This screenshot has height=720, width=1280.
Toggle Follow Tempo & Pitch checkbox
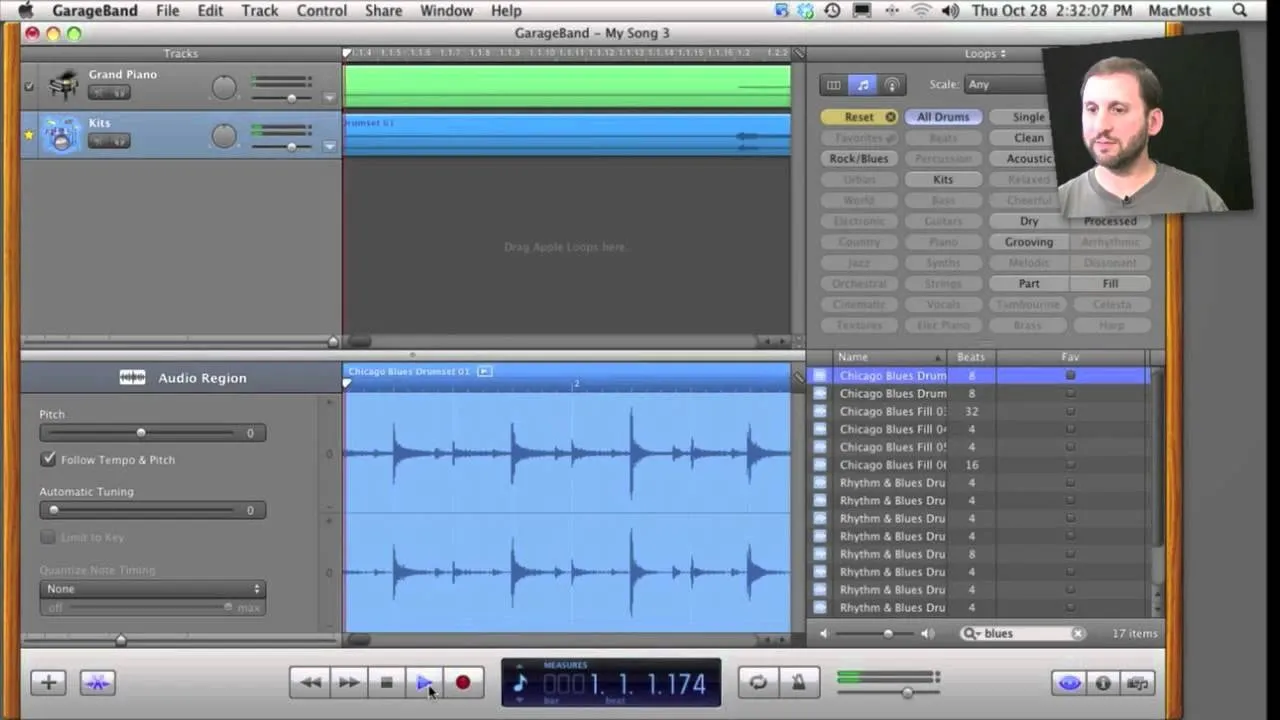click(48, 459)
